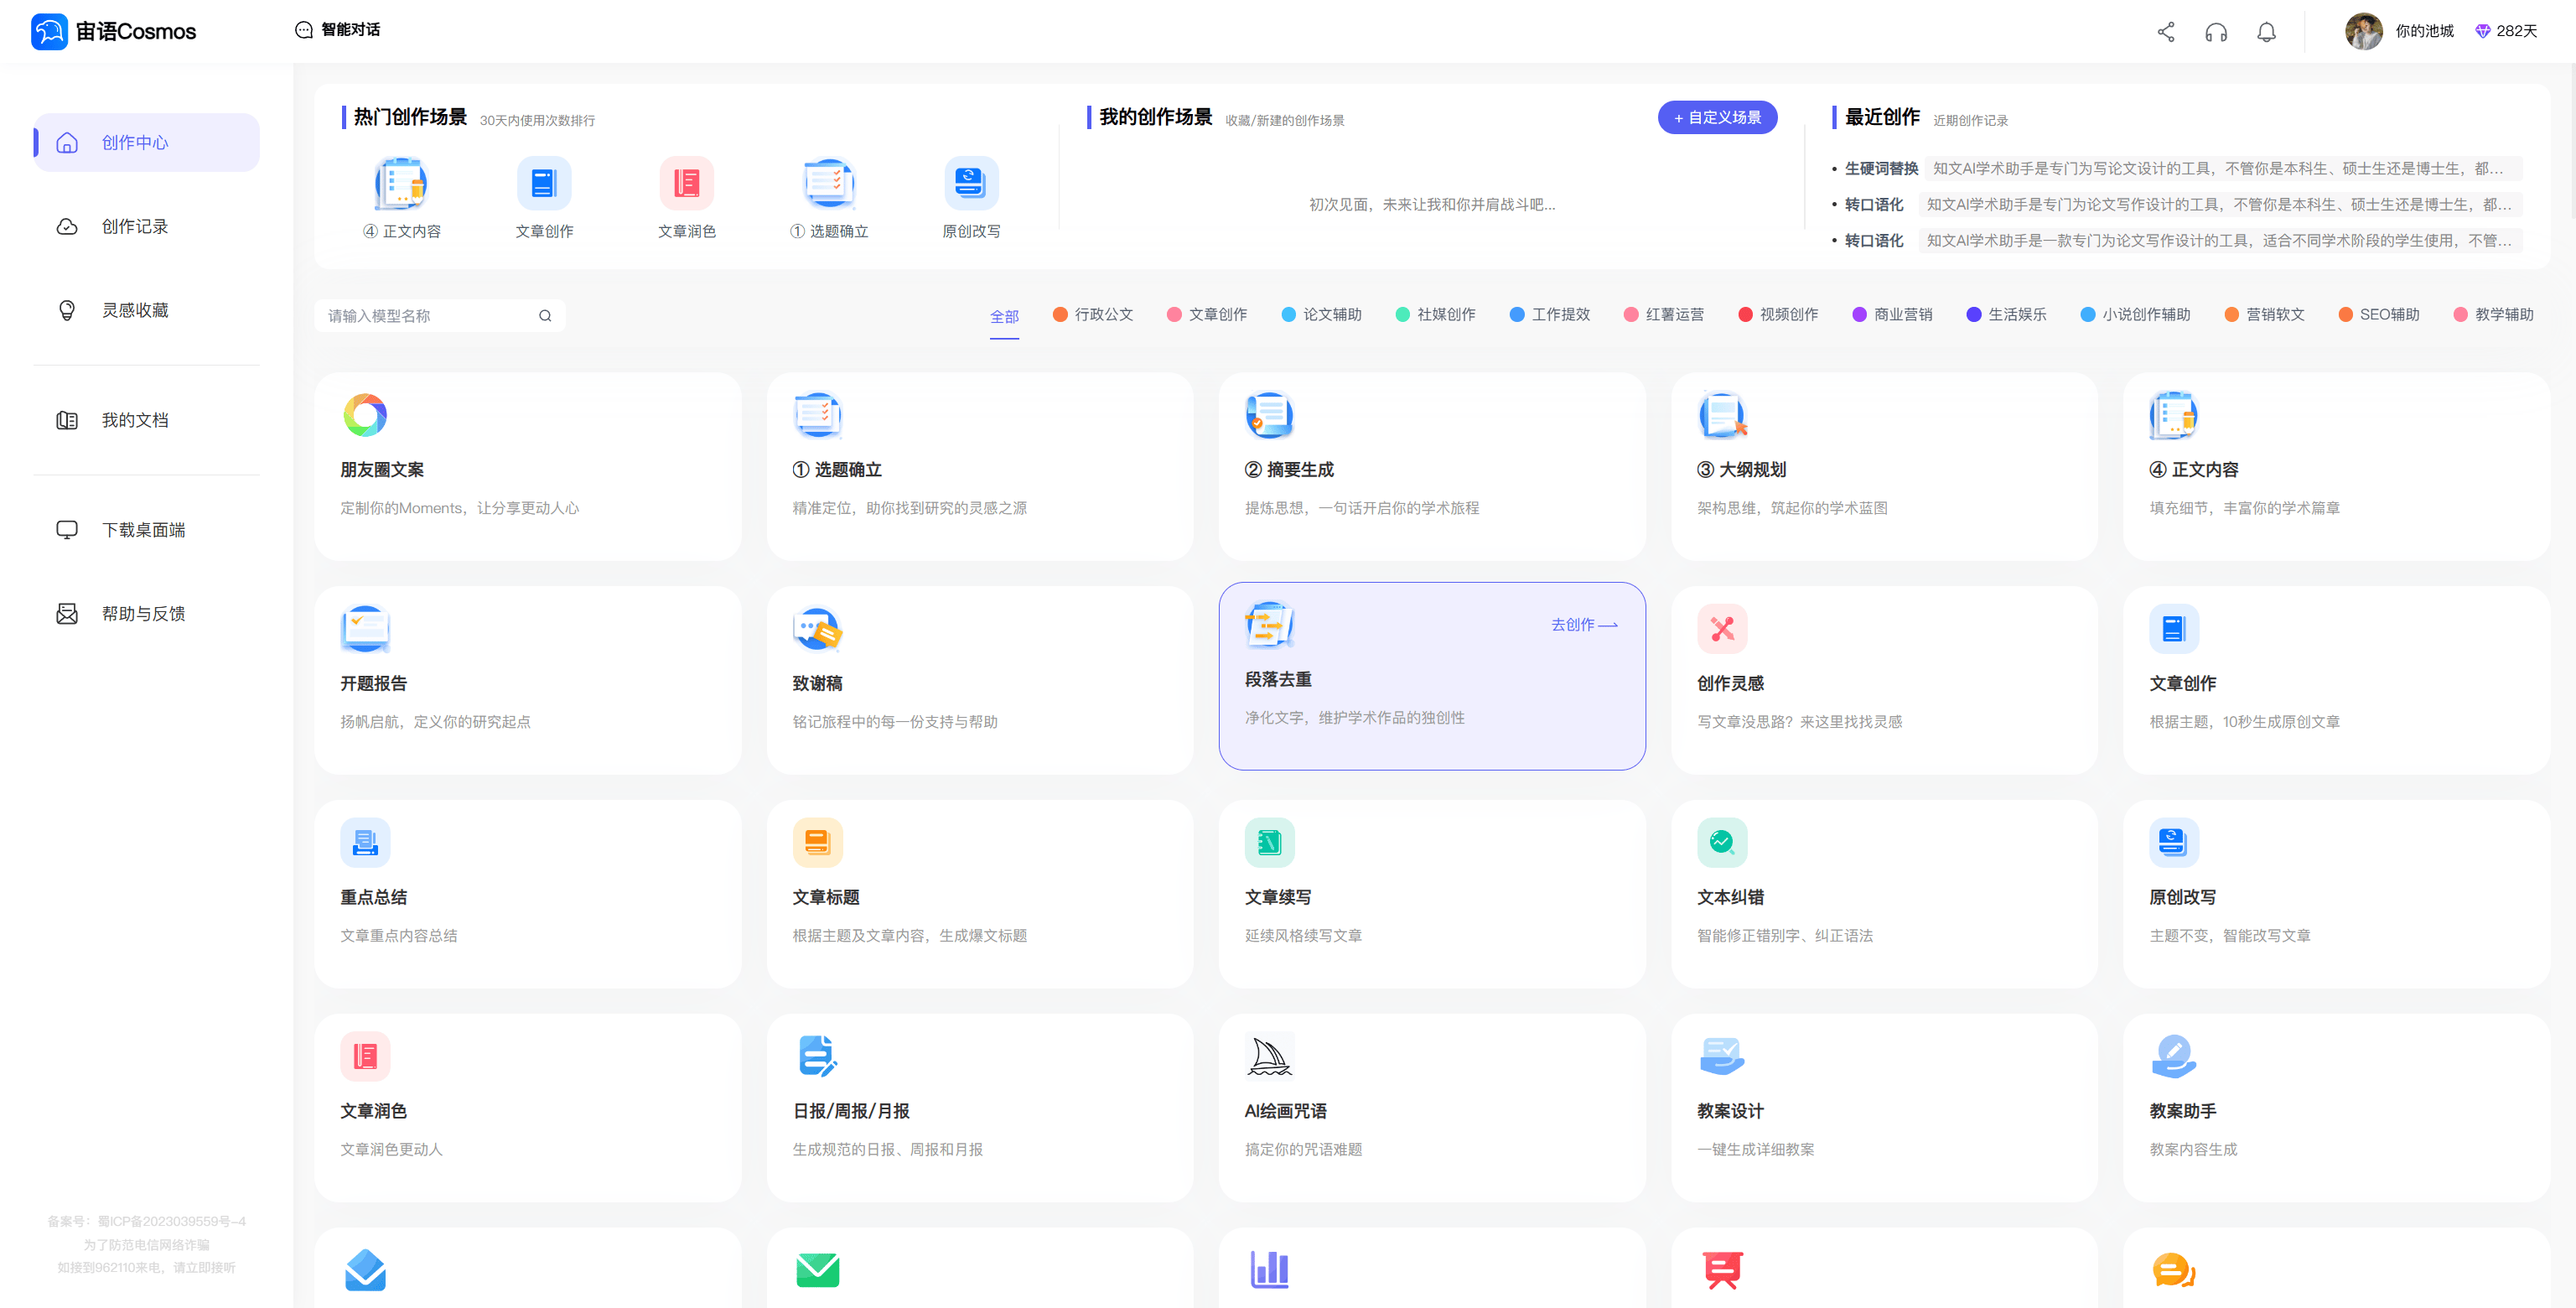Viewport: 2576px width, 1308px height.
Task: Open customer service headset icon
Action: click(2215, 32)
